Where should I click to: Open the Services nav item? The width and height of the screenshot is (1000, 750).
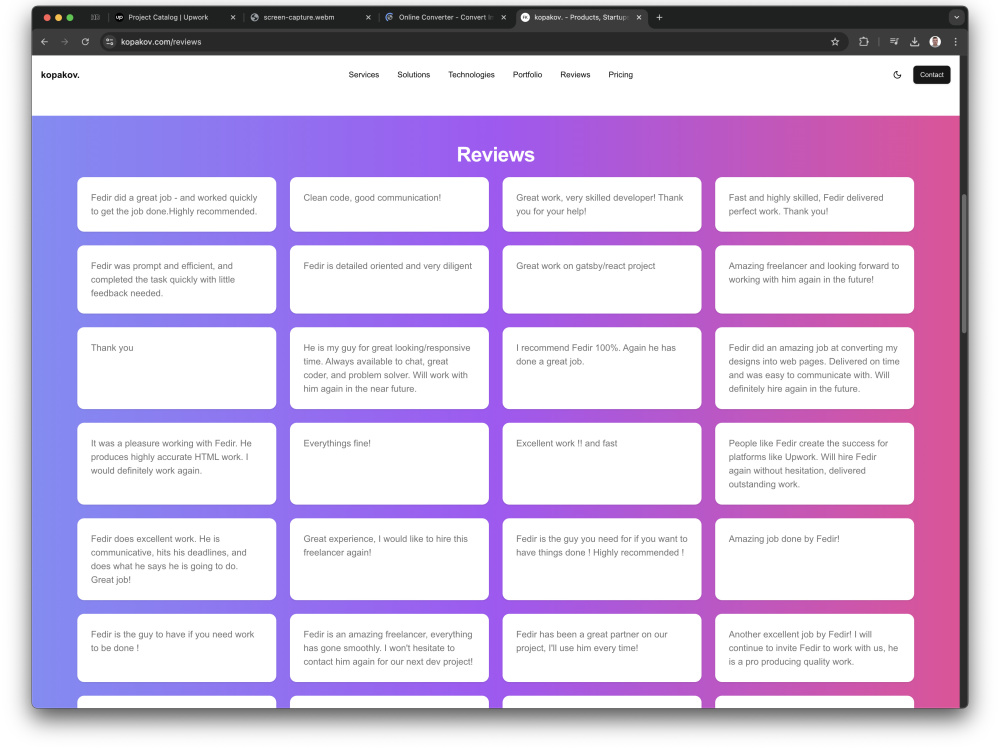click(x=364, y=75)
